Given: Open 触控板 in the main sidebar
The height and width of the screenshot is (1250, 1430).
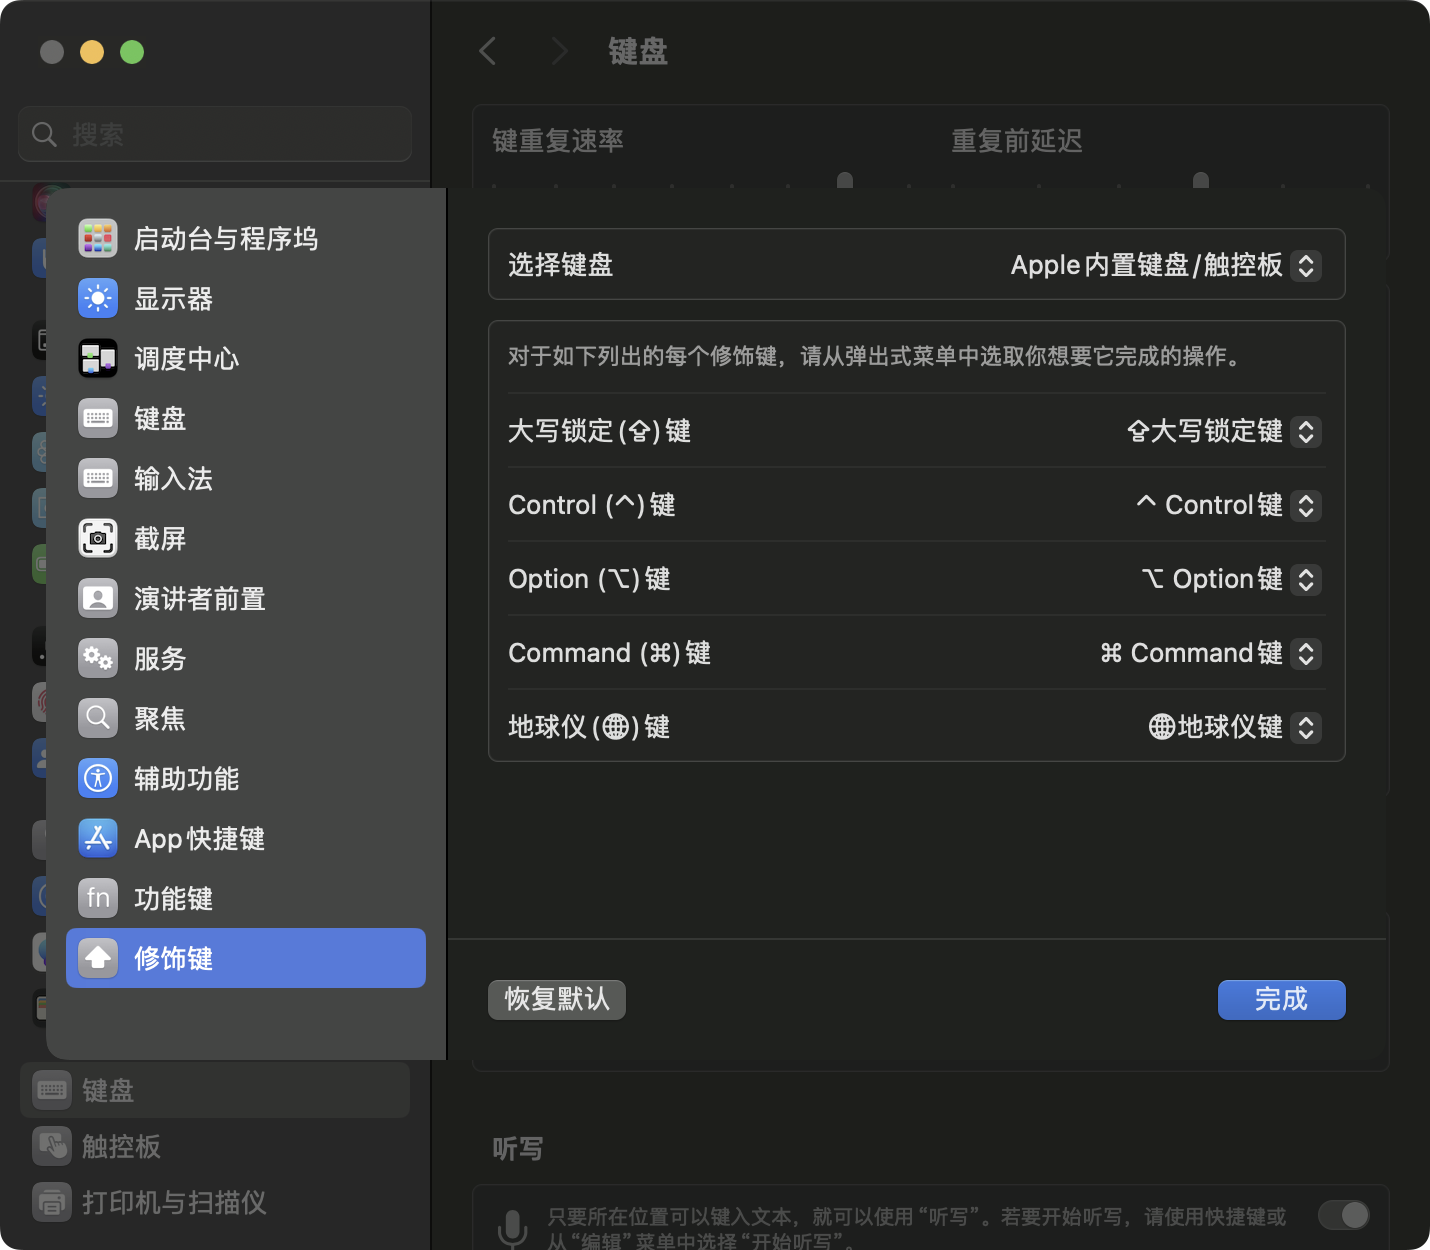Looking at the screenshot, I should pos(215,1146).
